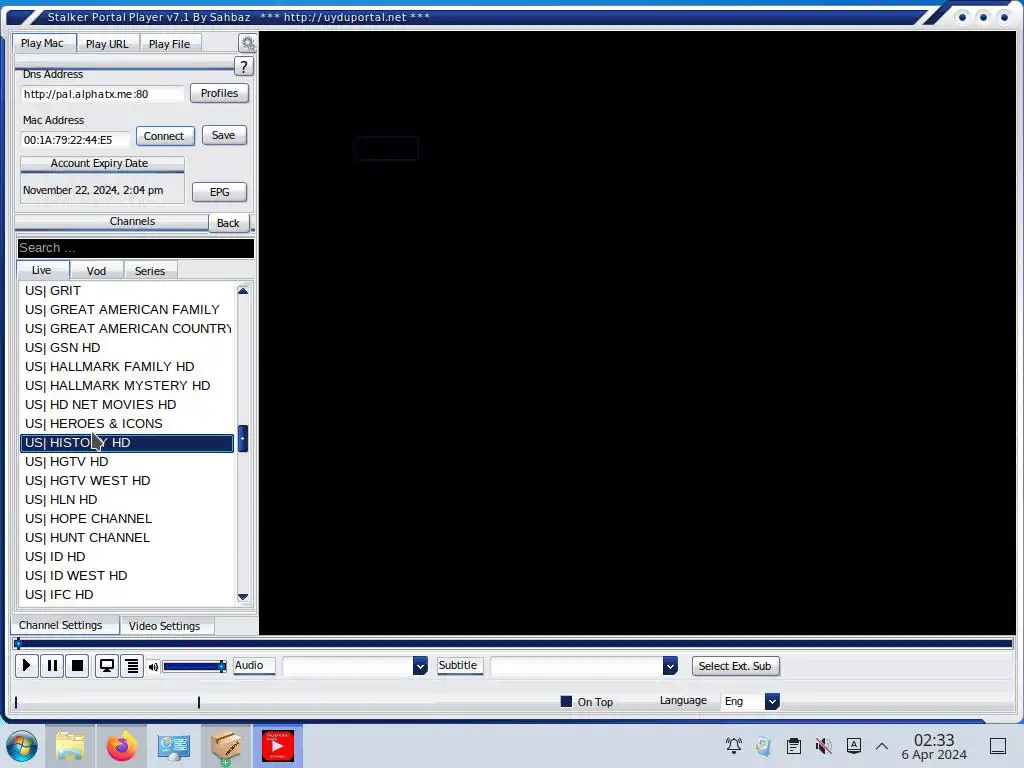Select channel US| GSN HD
This screenshot has height=768, width=1024.
pos(127,347)
